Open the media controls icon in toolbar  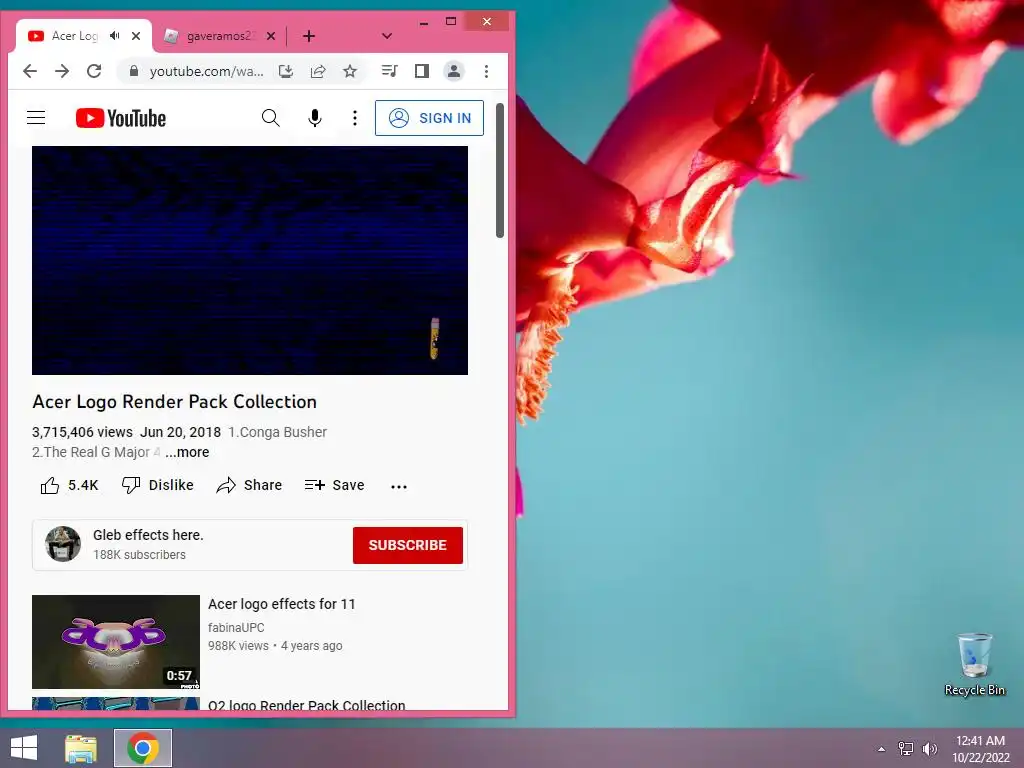[390, 71]
